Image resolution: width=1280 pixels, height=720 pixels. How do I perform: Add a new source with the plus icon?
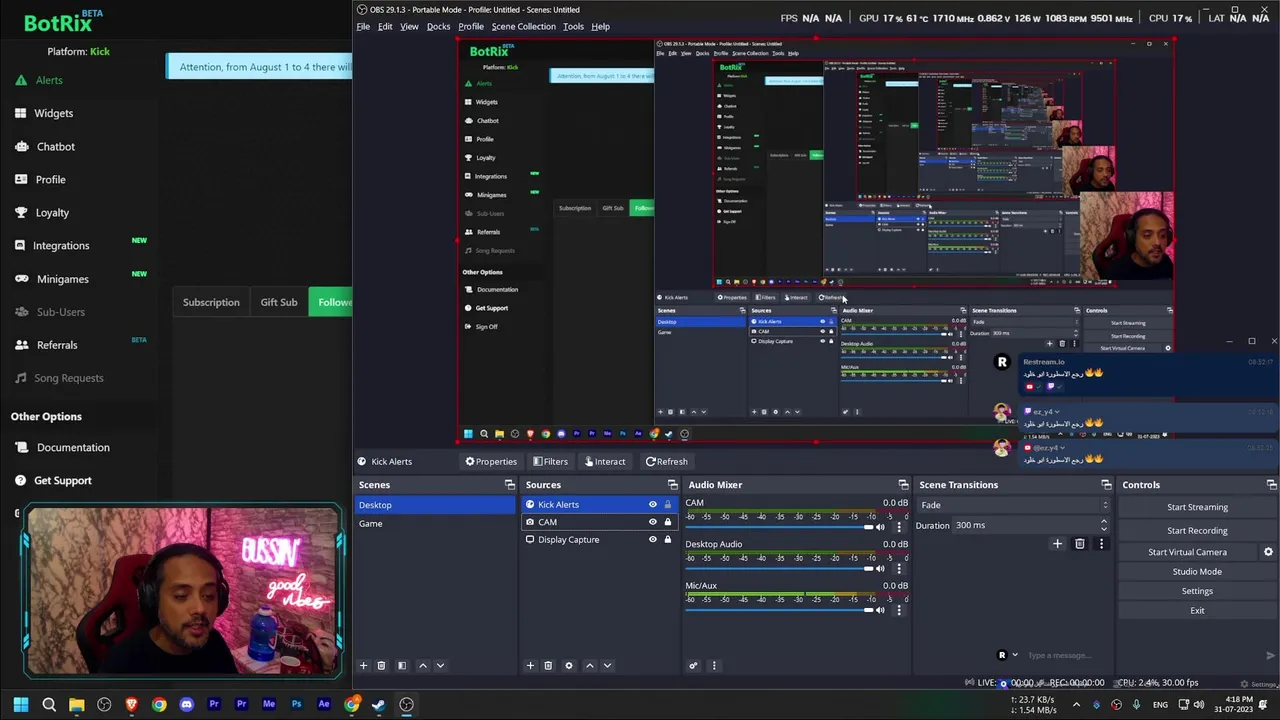[530, 666]
